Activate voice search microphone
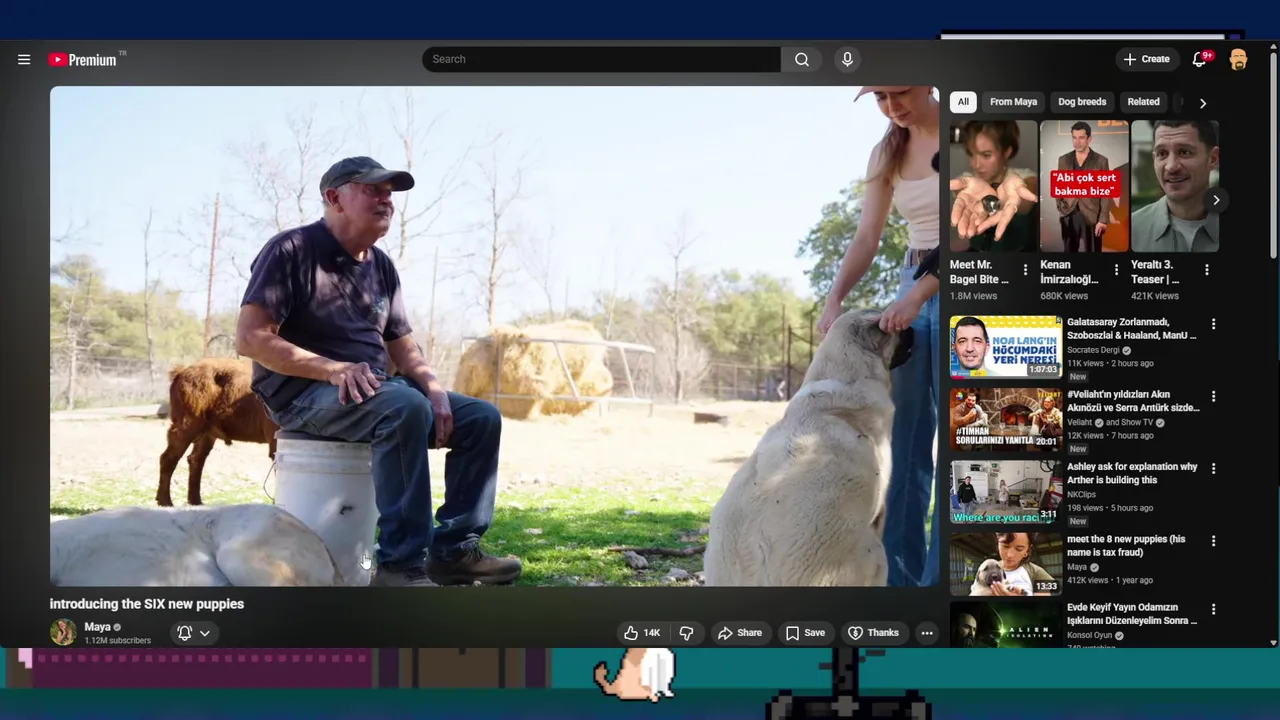The width and height of the screenshot is (1280, 720). click(x=847, y=59)
